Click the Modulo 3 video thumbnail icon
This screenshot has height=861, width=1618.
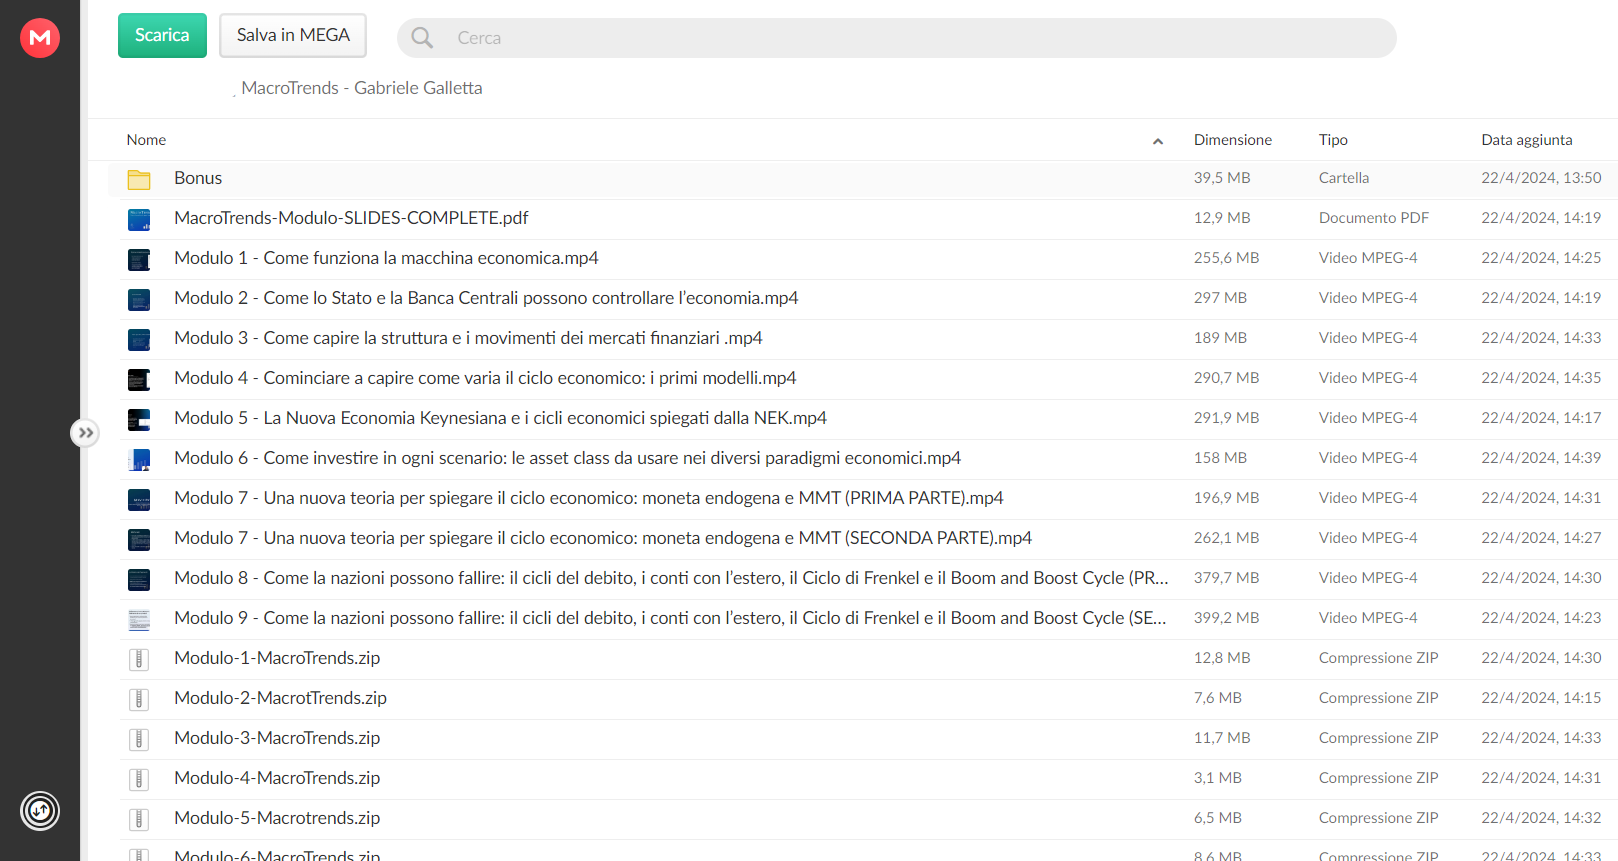(139, 339)
